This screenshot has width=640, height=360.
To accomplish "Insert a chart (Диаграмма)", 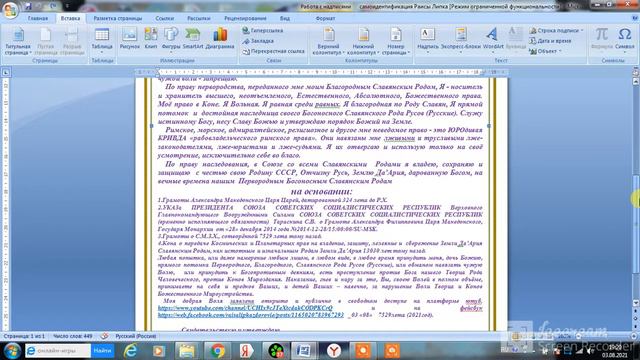I will 220,39.
